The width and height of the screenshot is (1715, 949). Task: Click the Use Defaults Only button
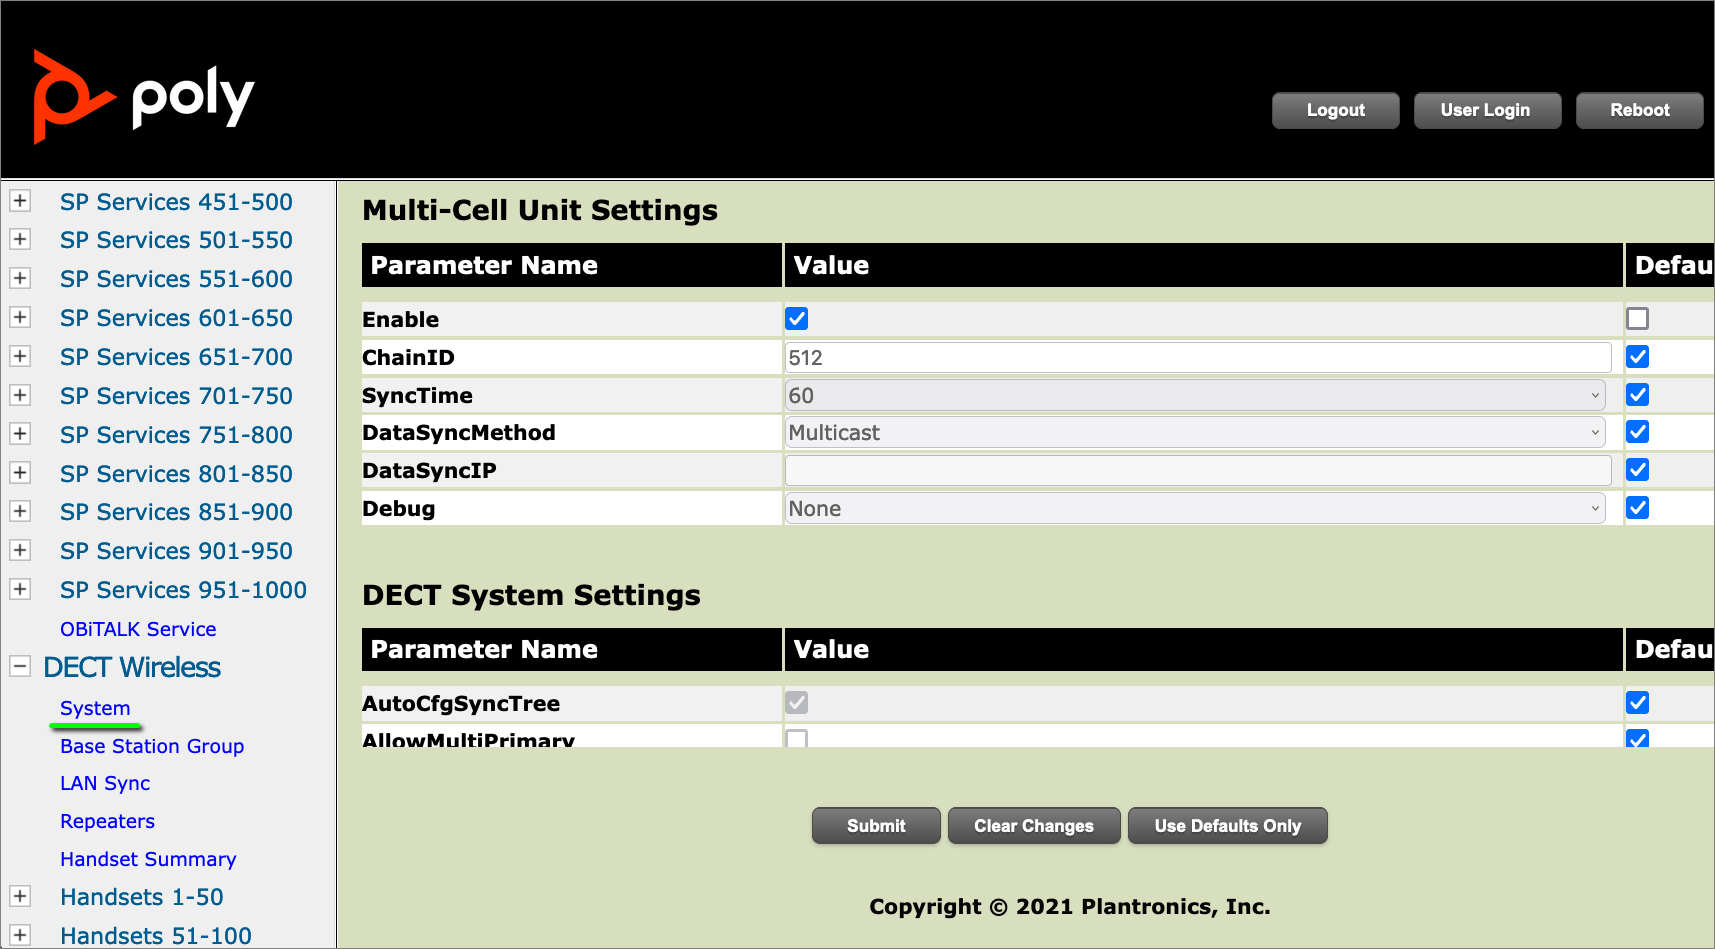point(1227,826)
